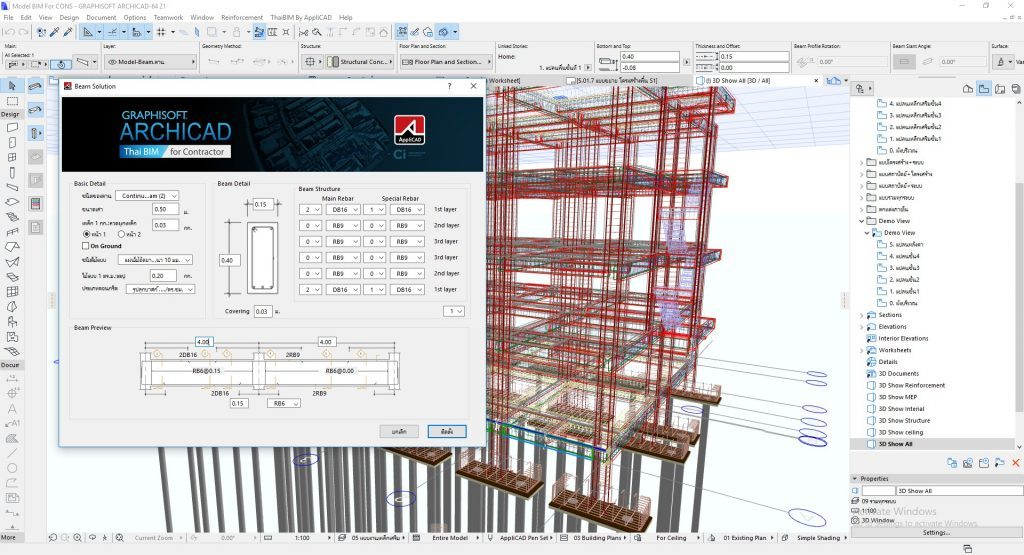Open the File menu
The image size is (1024, 555).
coord(8,18)
